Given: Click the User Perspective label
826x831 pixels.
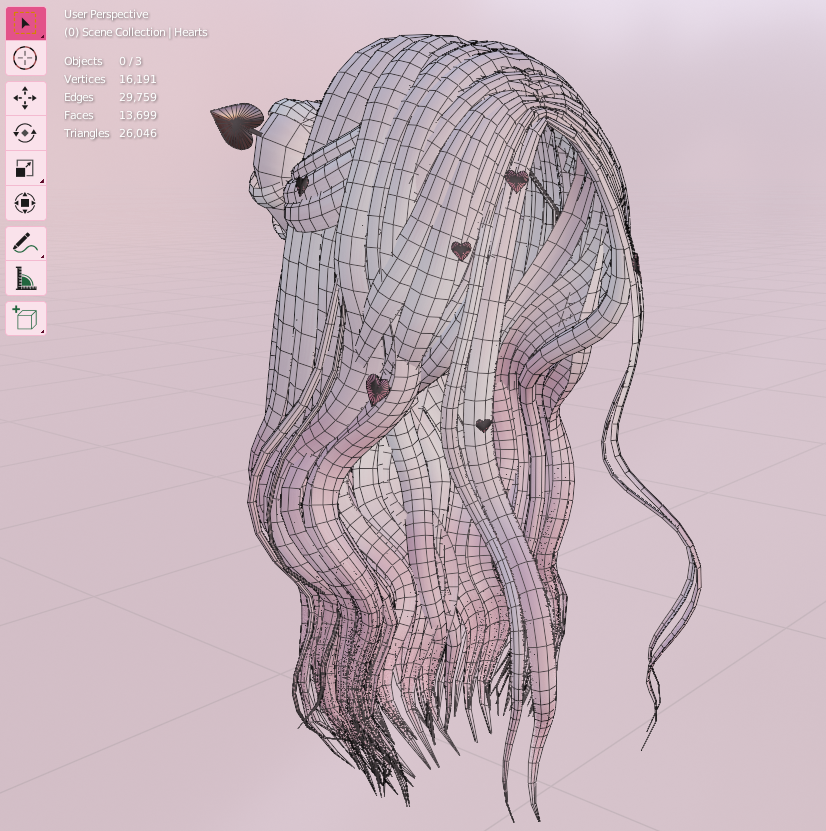Looking at the screenshot, I should tap(104, 14).
